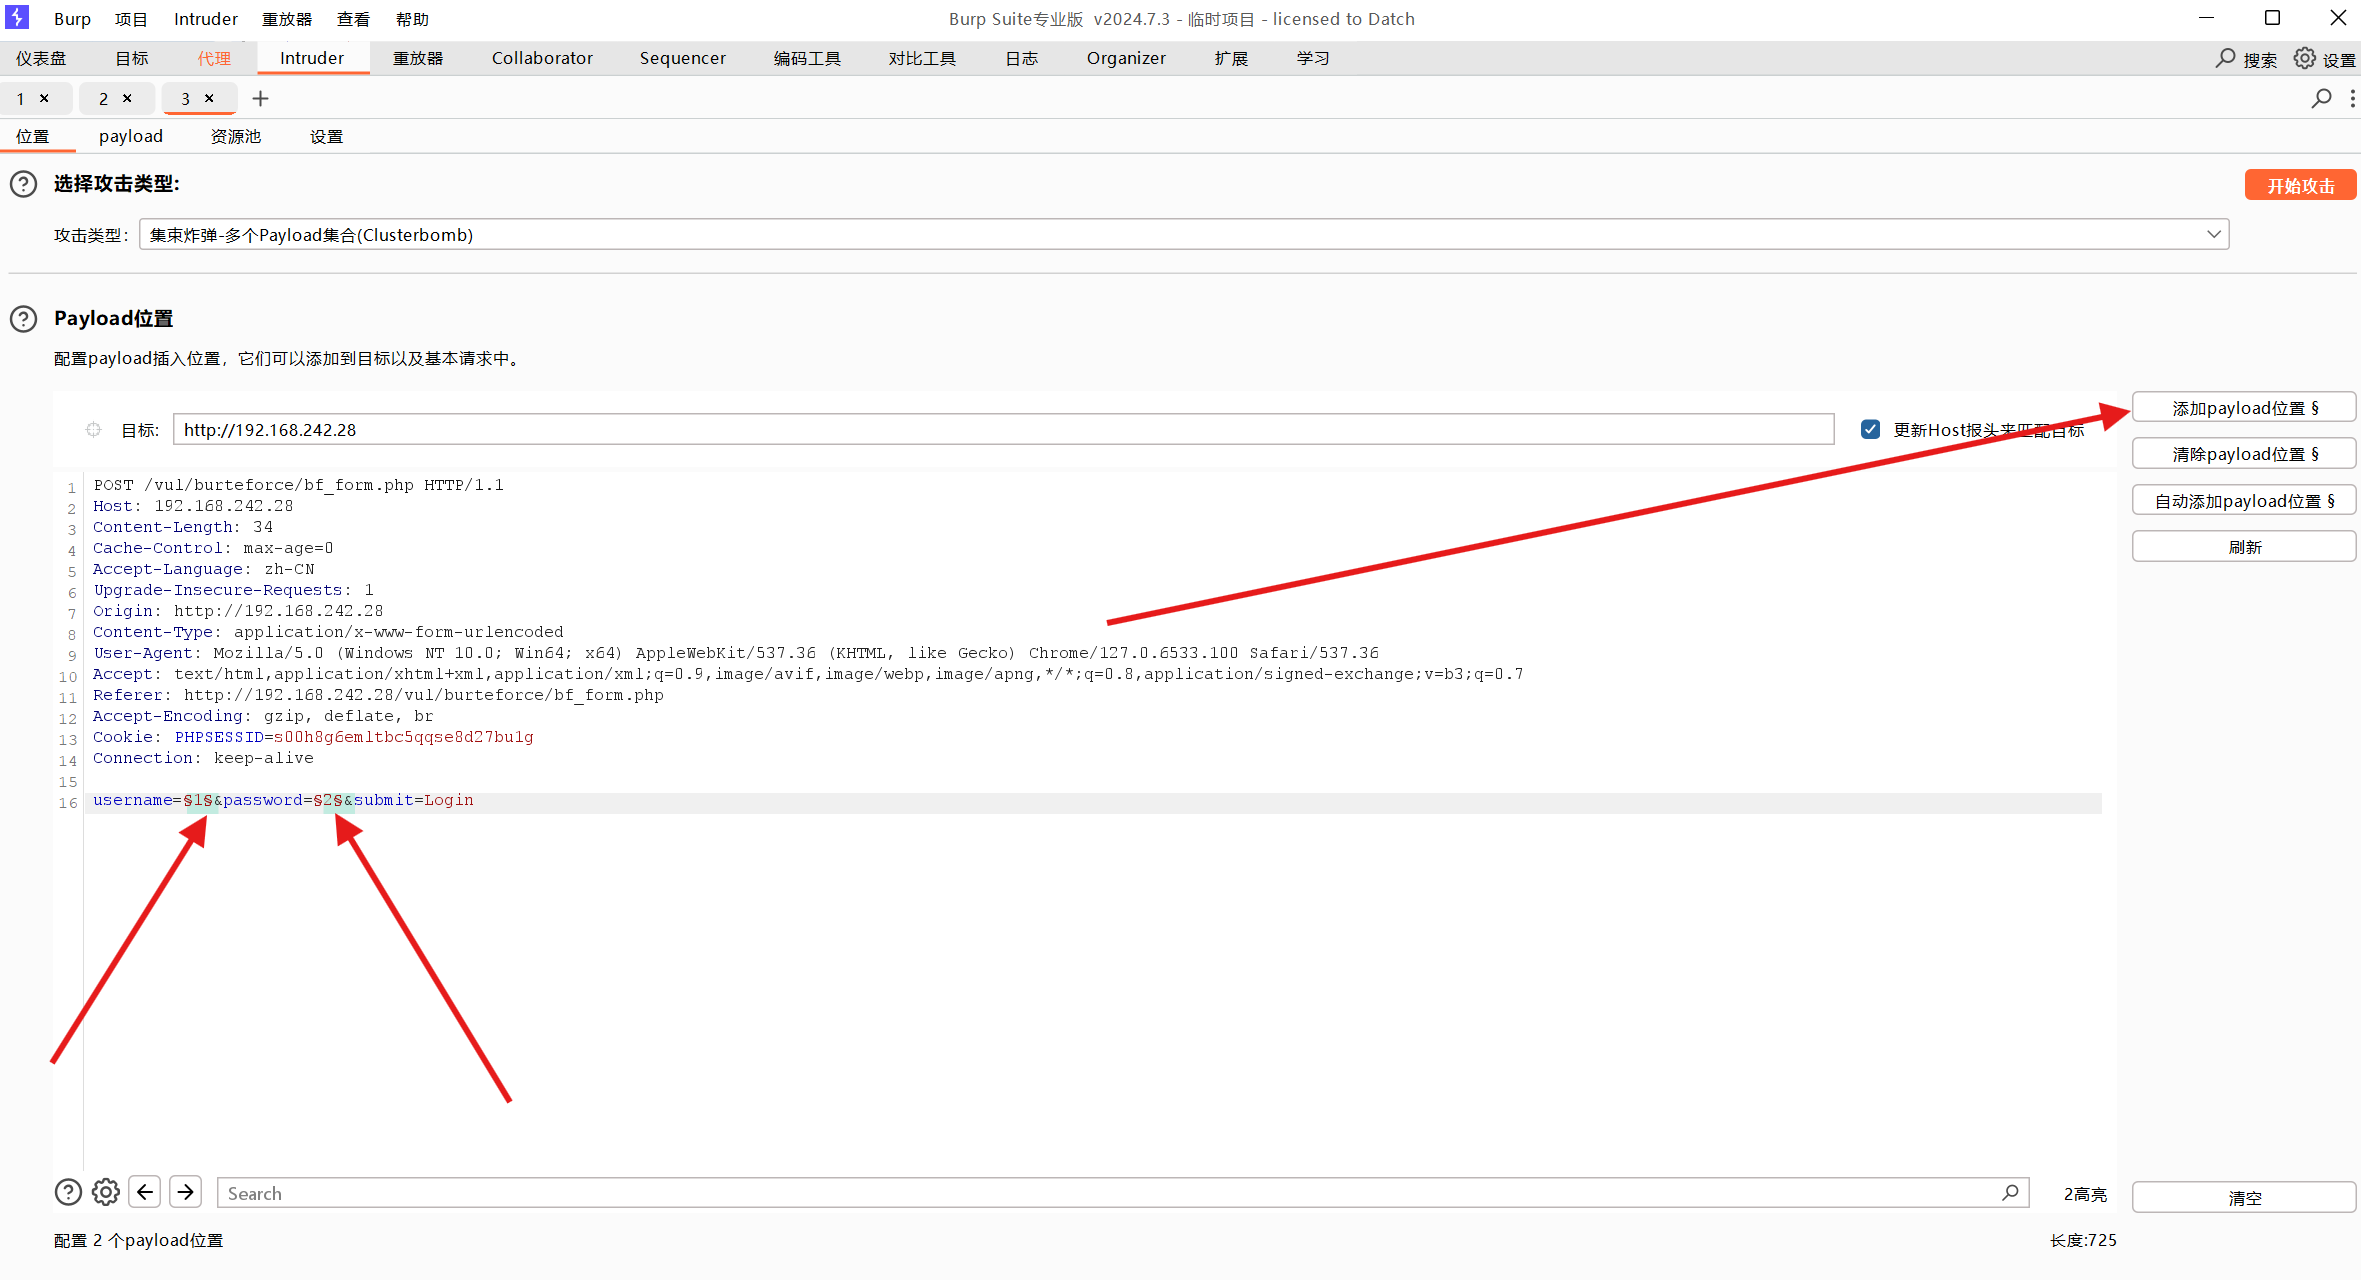Click help icon beside attack type heading
Screen dimensions: 2361x1280
pos(23,184)
